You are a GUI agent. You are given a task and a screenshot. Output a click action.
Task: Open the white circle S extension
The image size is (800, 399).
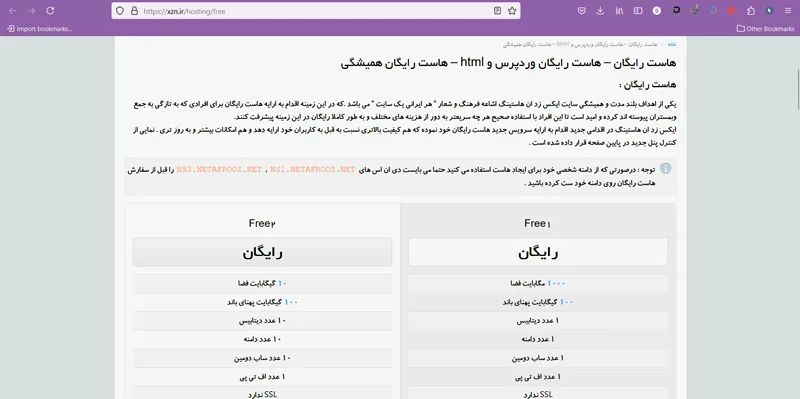click(657, 11)
